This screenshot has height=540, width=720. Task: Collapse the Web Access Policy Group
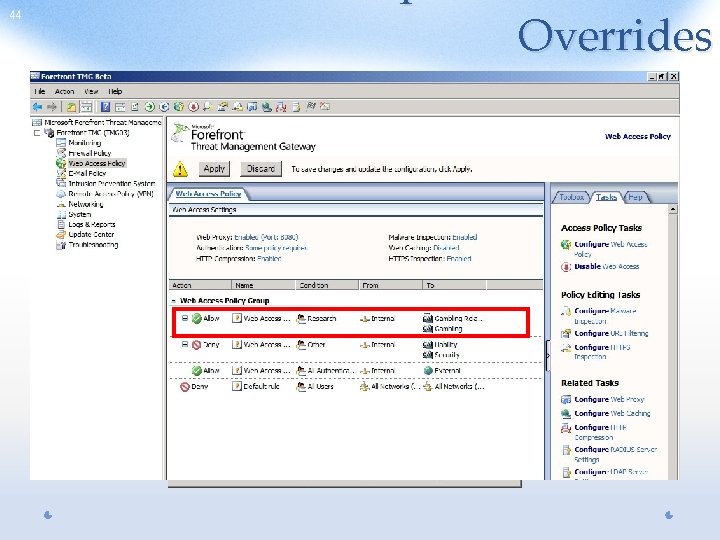click(x=173, y=301)
